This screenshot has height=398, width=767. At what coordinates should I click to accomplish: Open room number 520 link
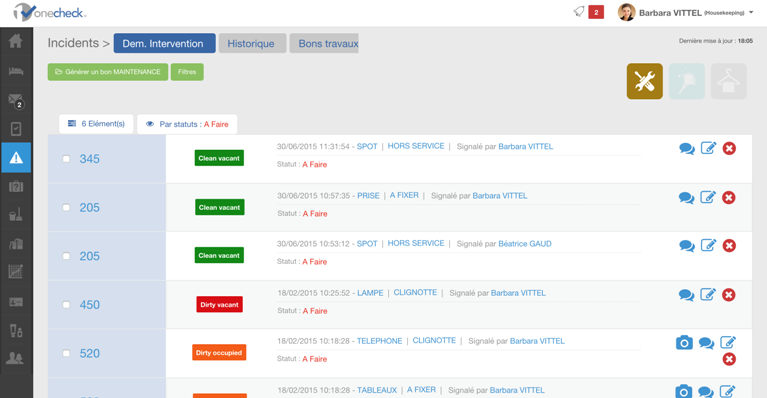point(90,354)
